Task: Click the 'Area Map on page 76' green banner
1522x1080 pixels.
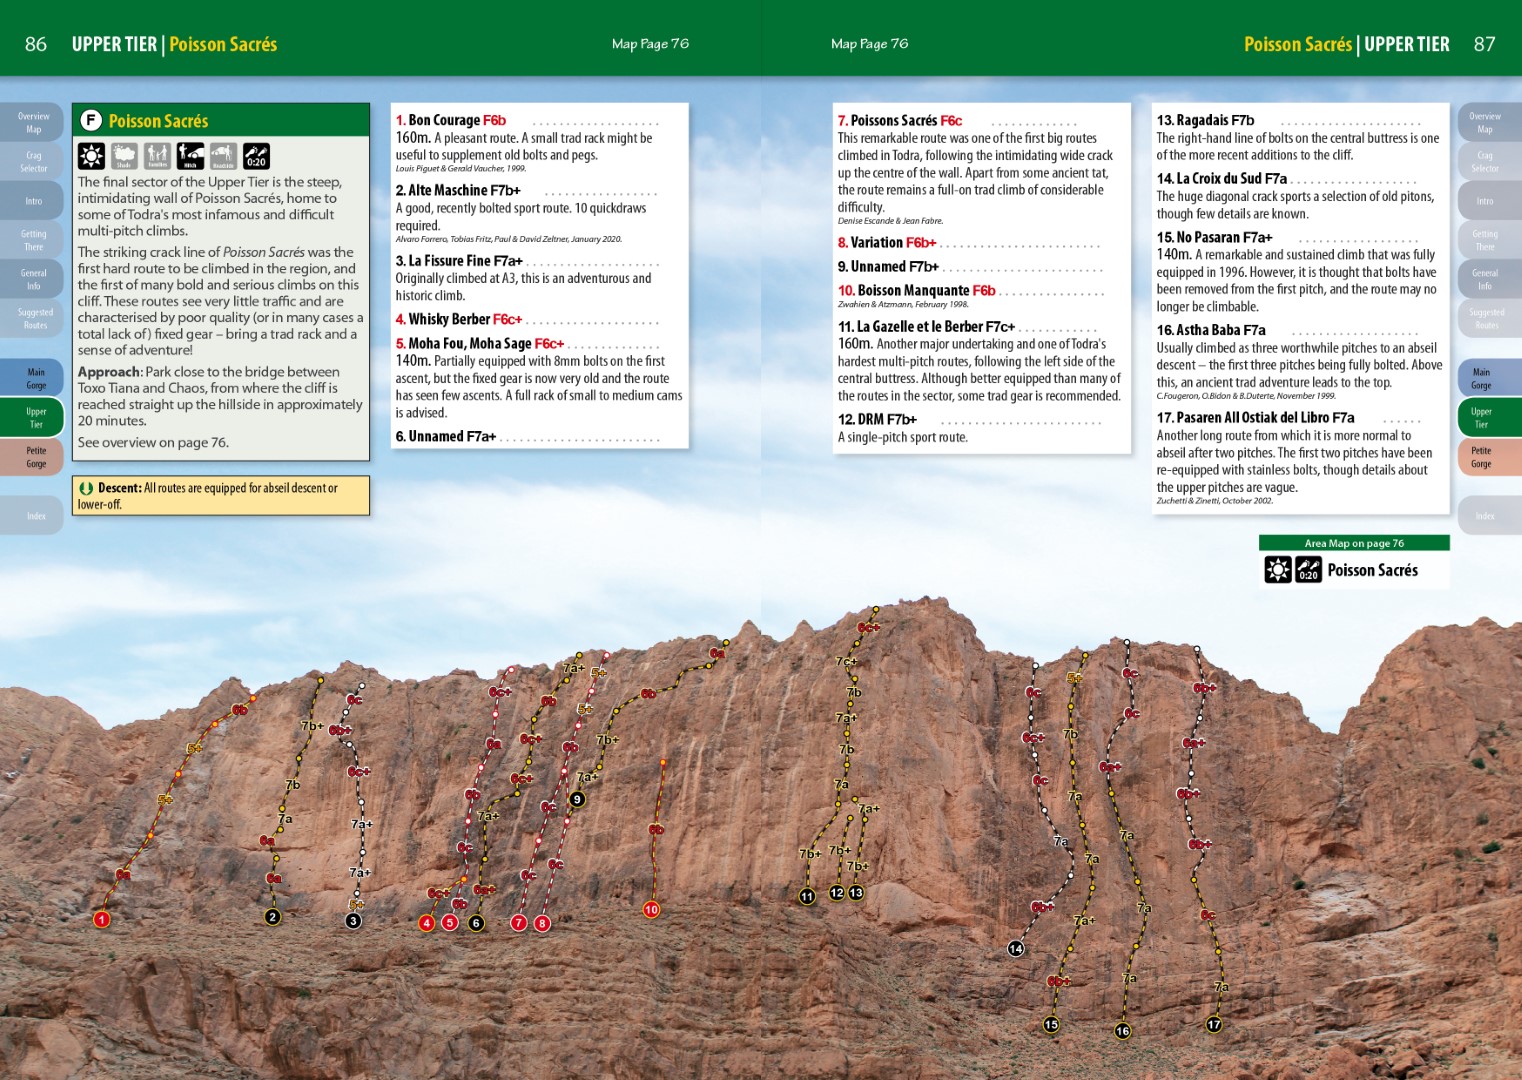Action: [1354, 543]
